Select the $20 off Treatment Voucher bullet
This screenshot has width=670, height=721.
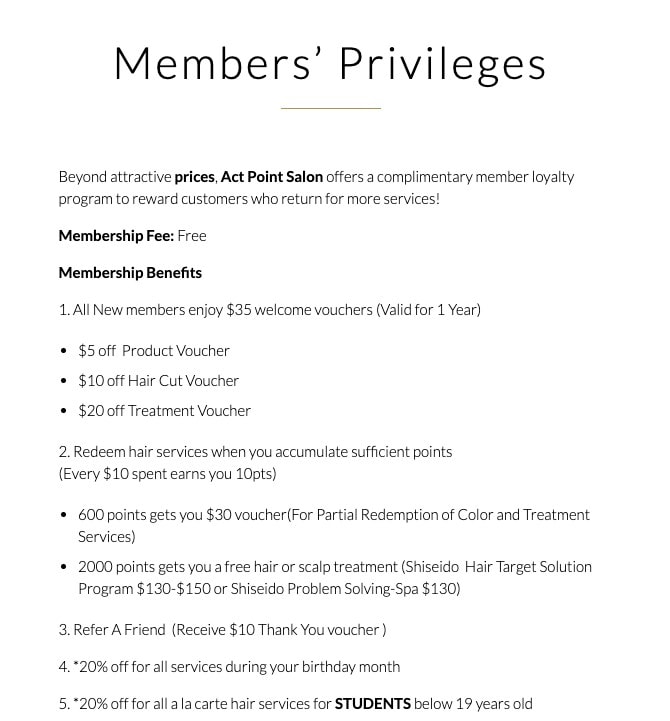tap(165, 411)
